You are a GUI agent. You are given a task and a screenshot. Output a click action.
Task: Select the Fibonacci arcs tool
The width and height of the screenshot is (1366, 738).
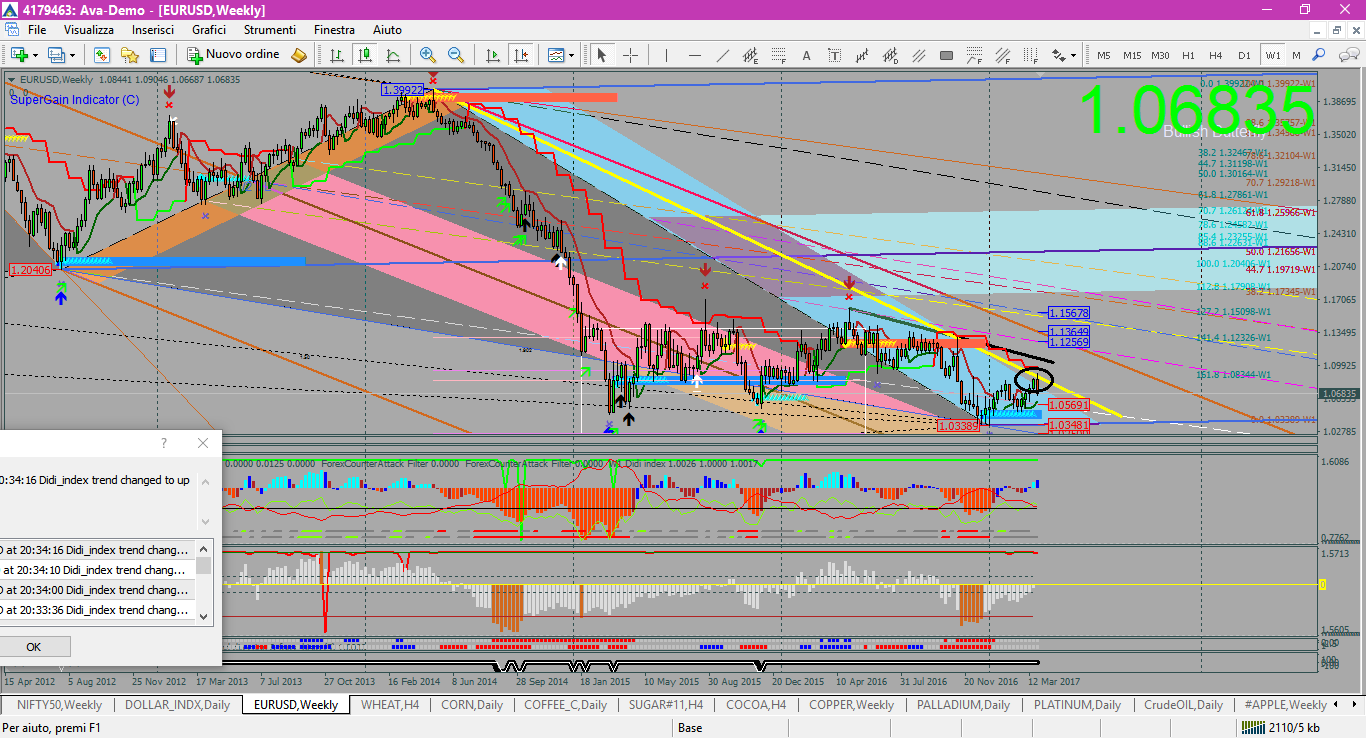[x=974, y=55]
